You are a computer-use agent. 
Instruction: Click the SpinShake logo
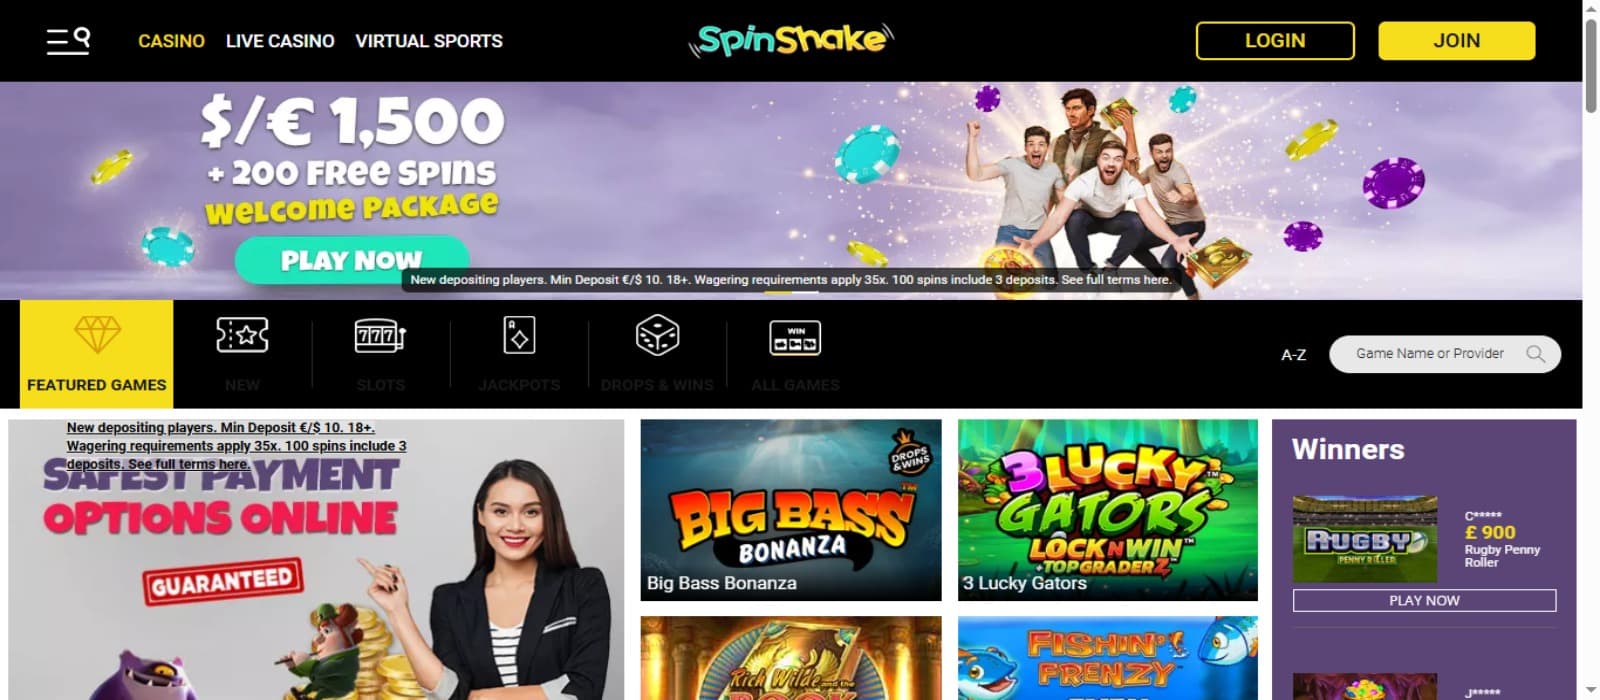[x=791, y=40]
